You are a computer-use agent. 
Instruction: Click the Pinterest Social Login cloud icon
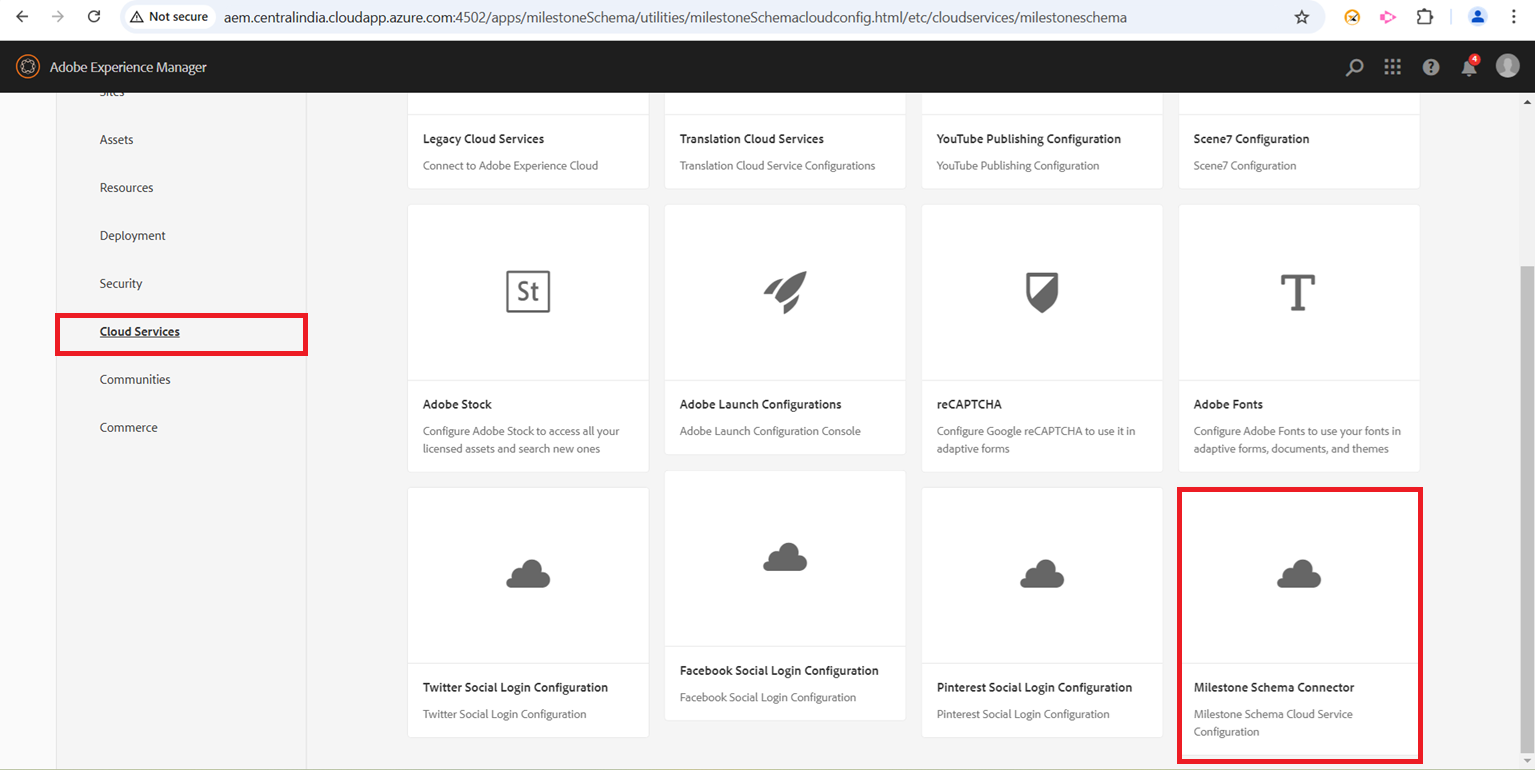pos(1042,574)
